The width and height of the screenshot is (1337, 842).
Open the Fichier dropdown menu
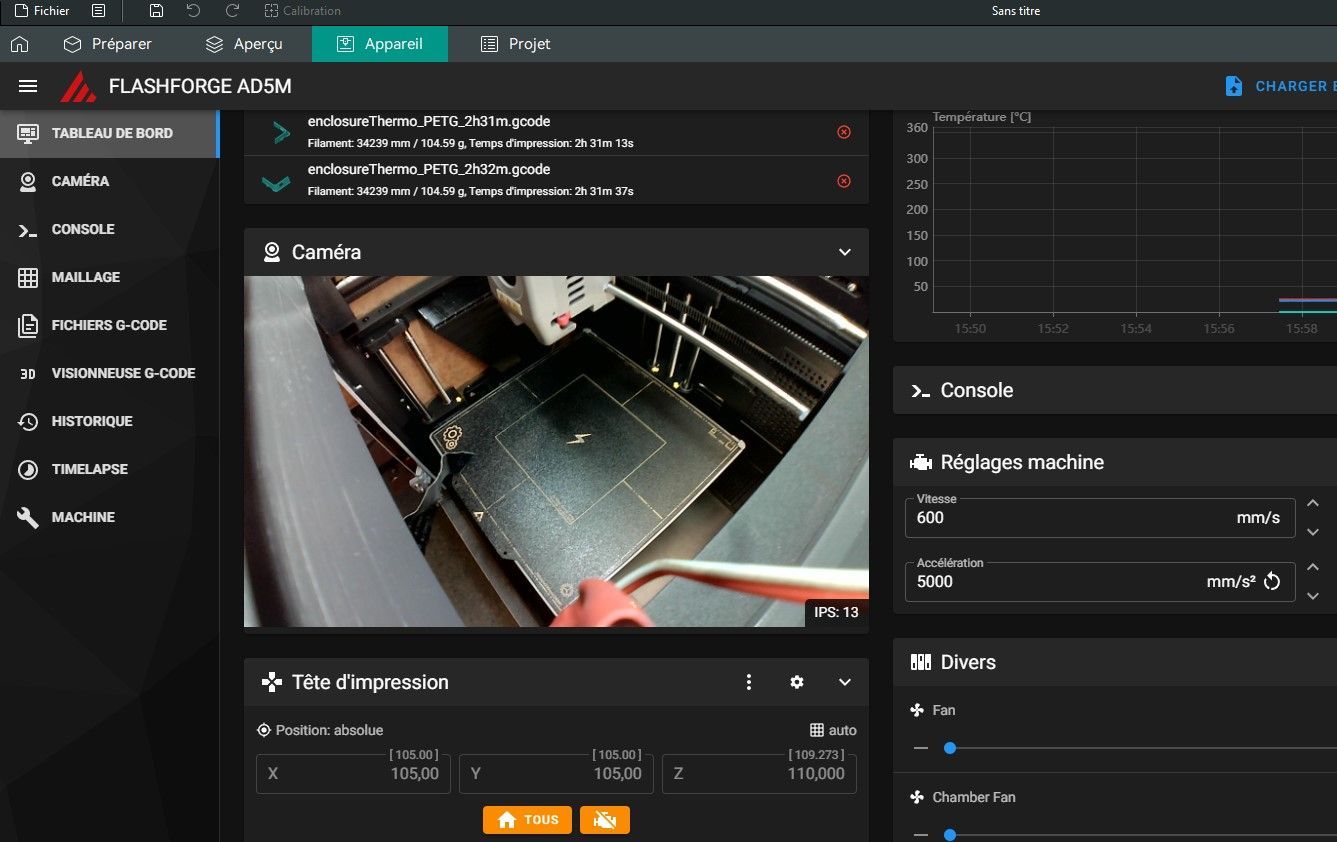pos(43,11)
